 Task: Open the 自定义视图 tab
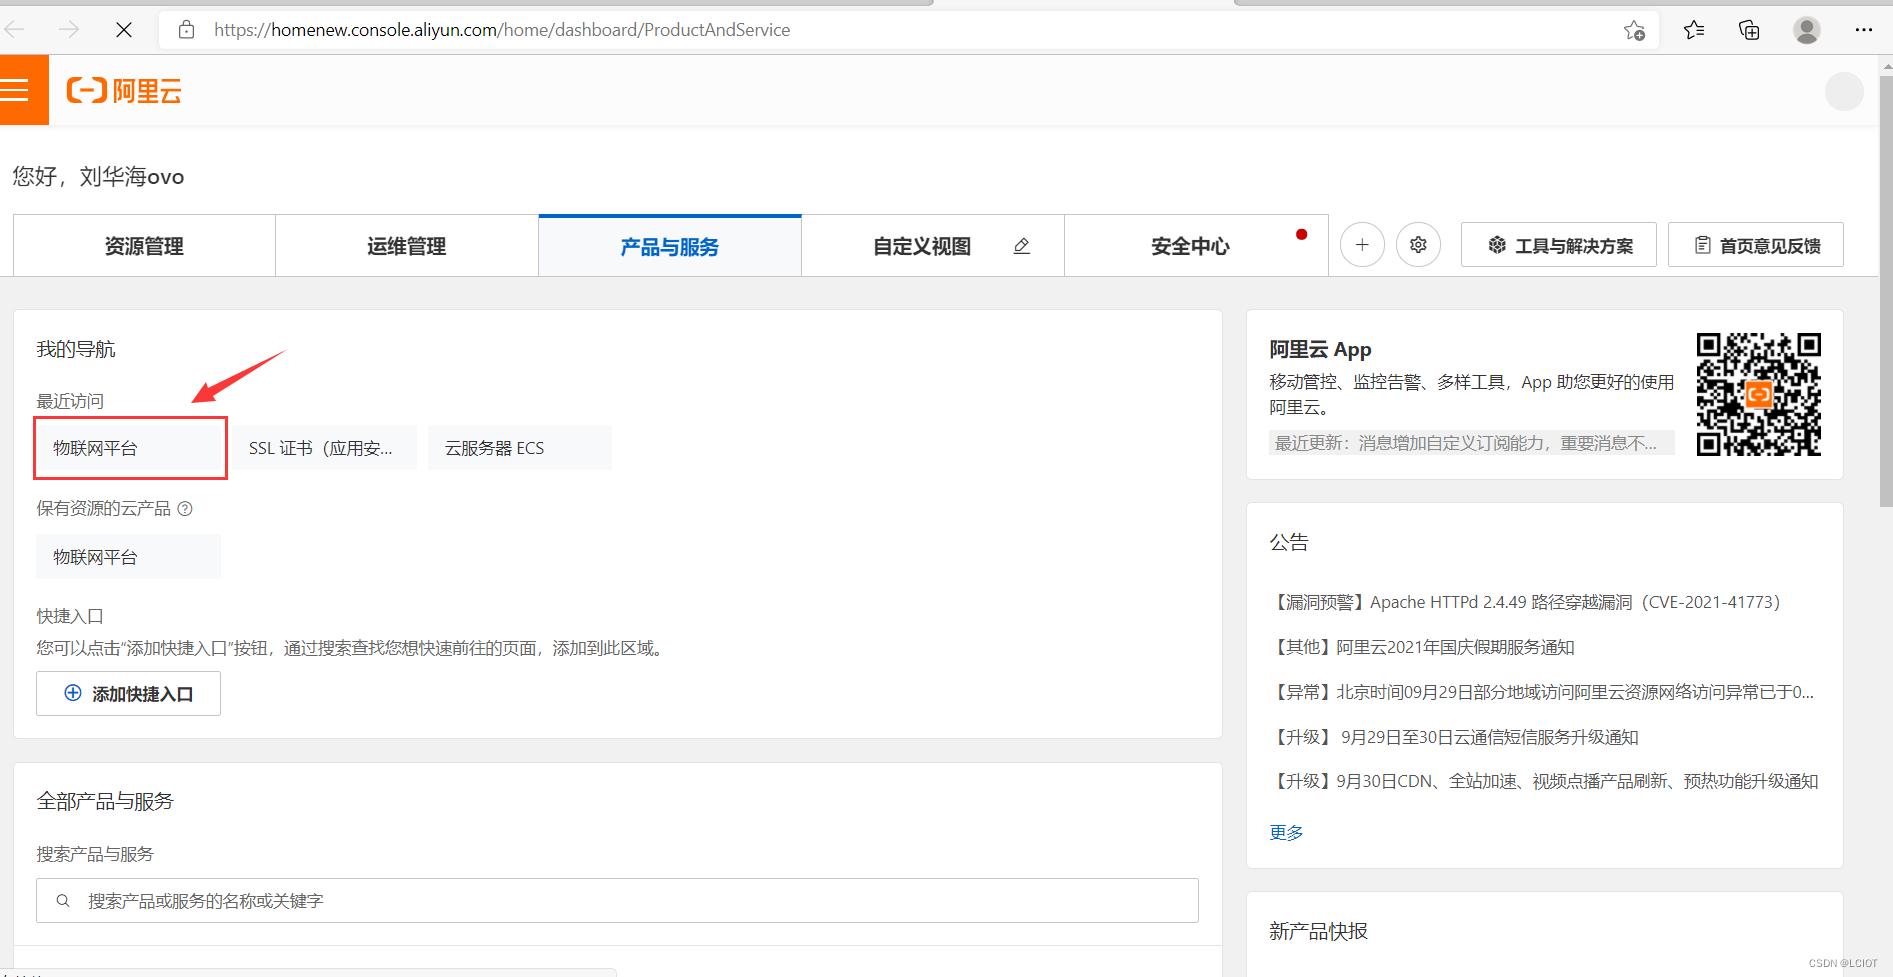[922, 246]
